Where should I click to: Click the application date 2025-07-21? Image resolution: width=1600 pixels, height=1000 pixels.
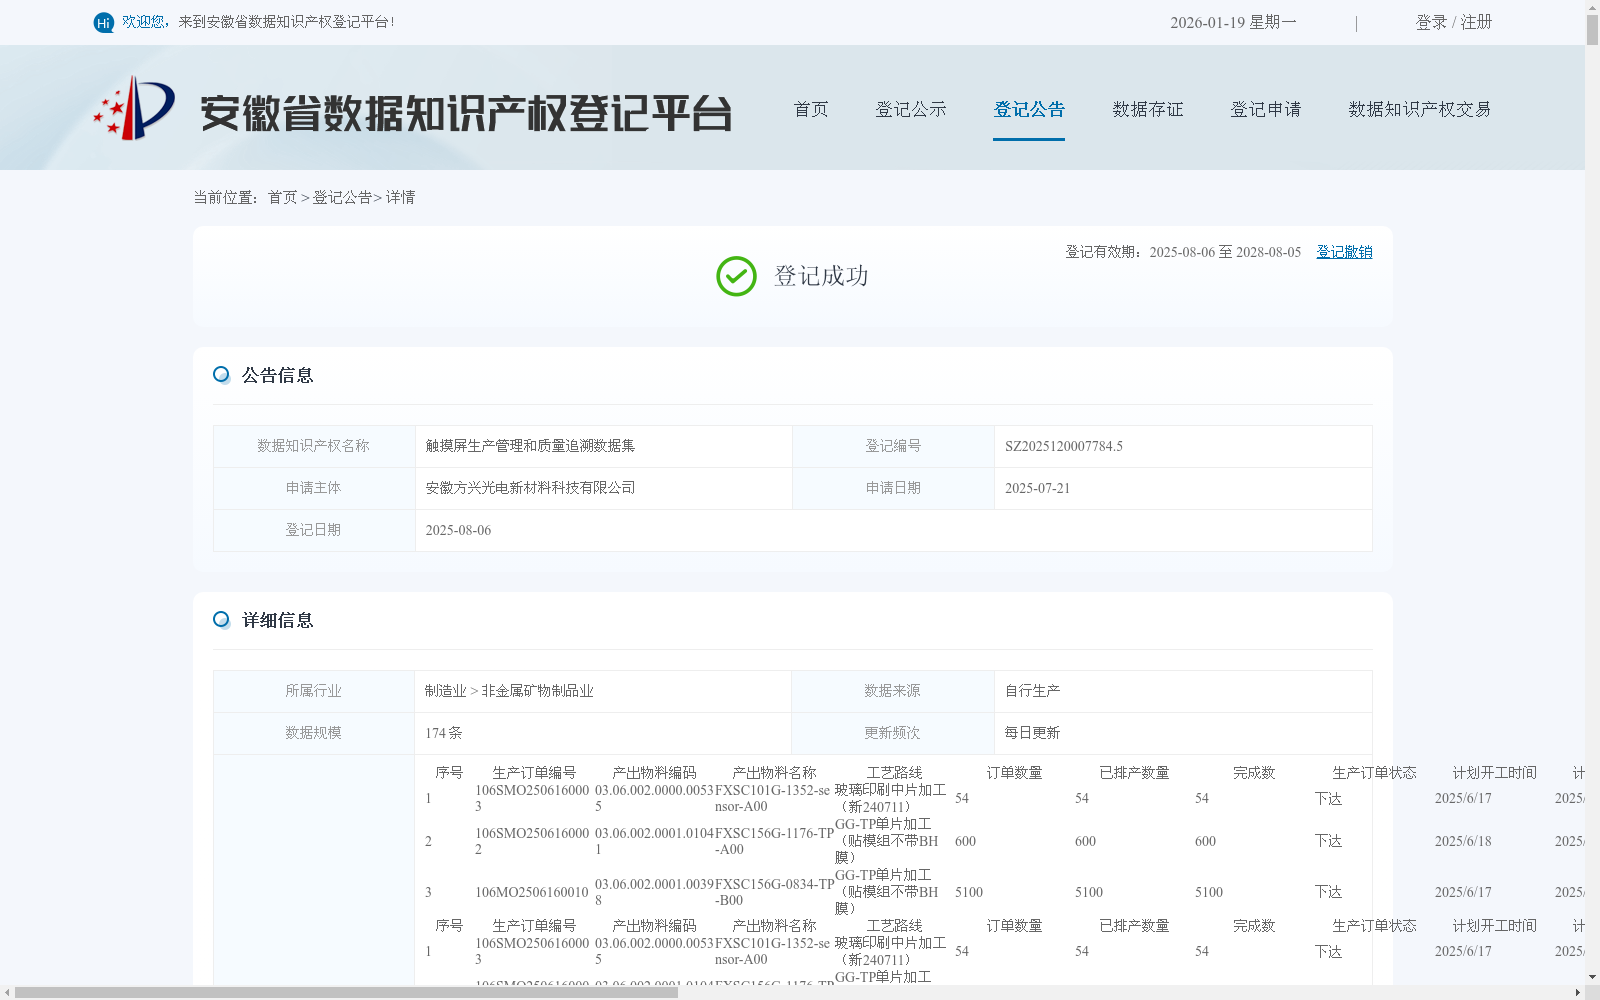click(1037, 488)
